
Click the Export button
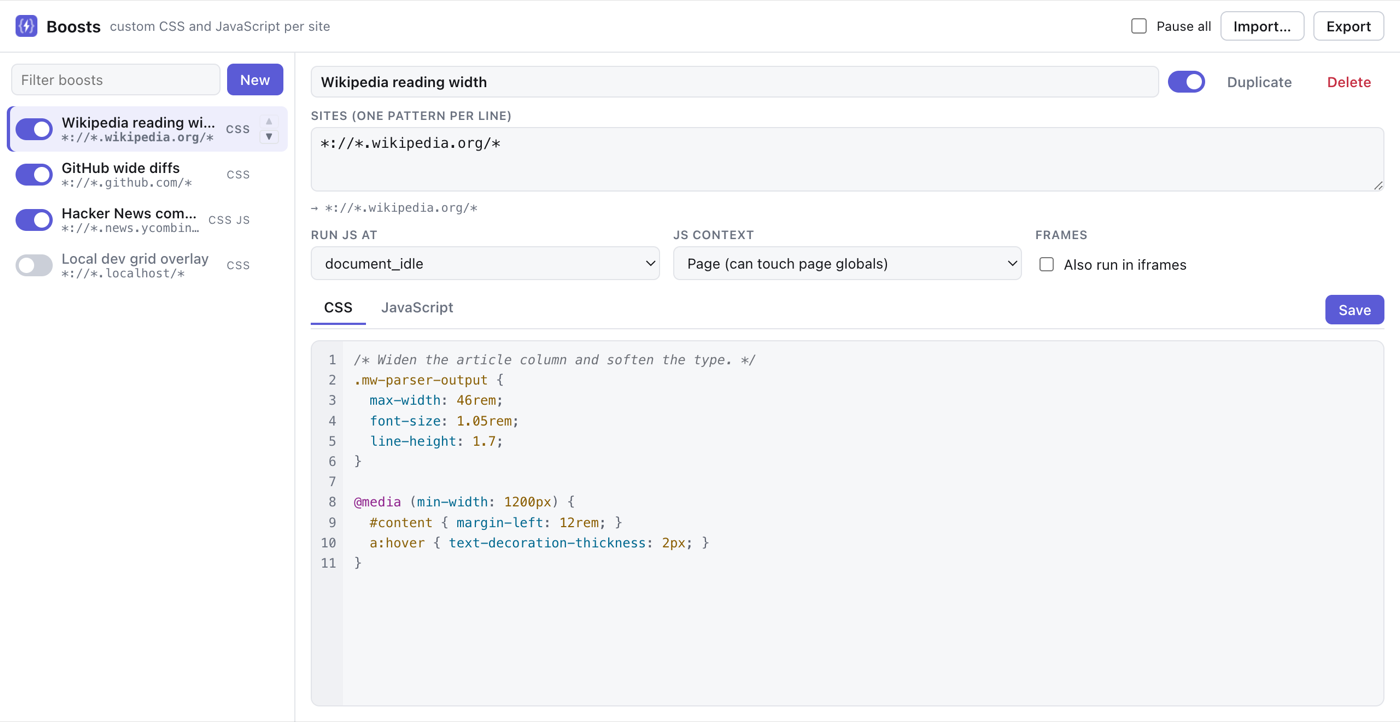pyautogui.click(x=1348, y=26)
